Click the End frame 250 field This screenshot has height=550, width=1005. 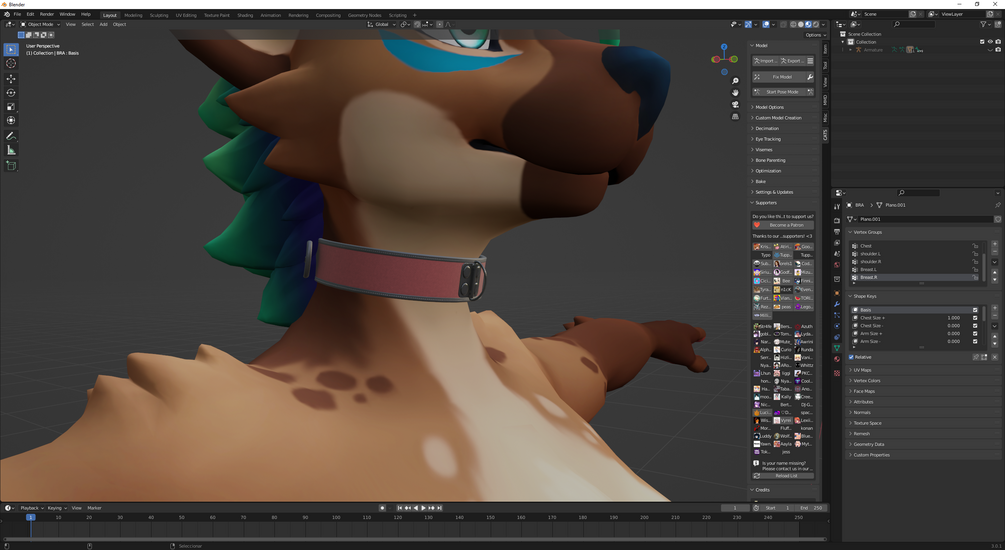tap(810, 508)
